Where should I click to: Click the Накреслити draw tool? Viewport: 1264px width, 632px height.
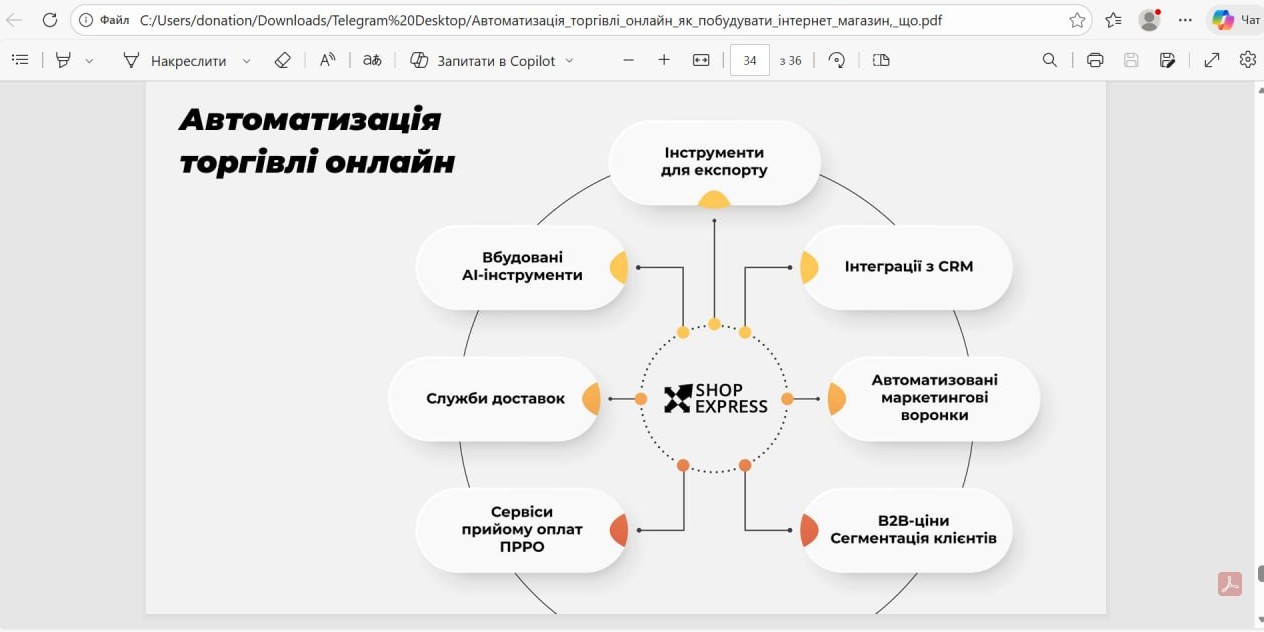pyautogui.click(x=175, y=60)
